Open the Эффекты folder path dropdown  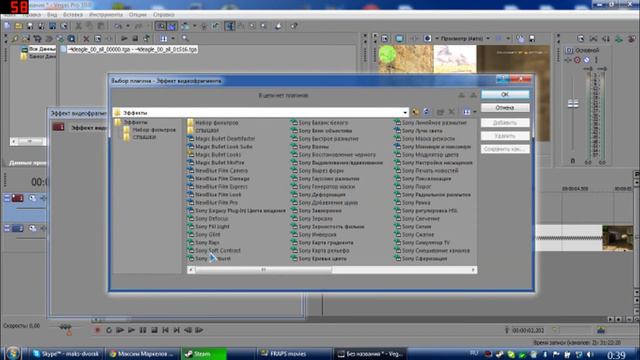[x=405, y=113]
